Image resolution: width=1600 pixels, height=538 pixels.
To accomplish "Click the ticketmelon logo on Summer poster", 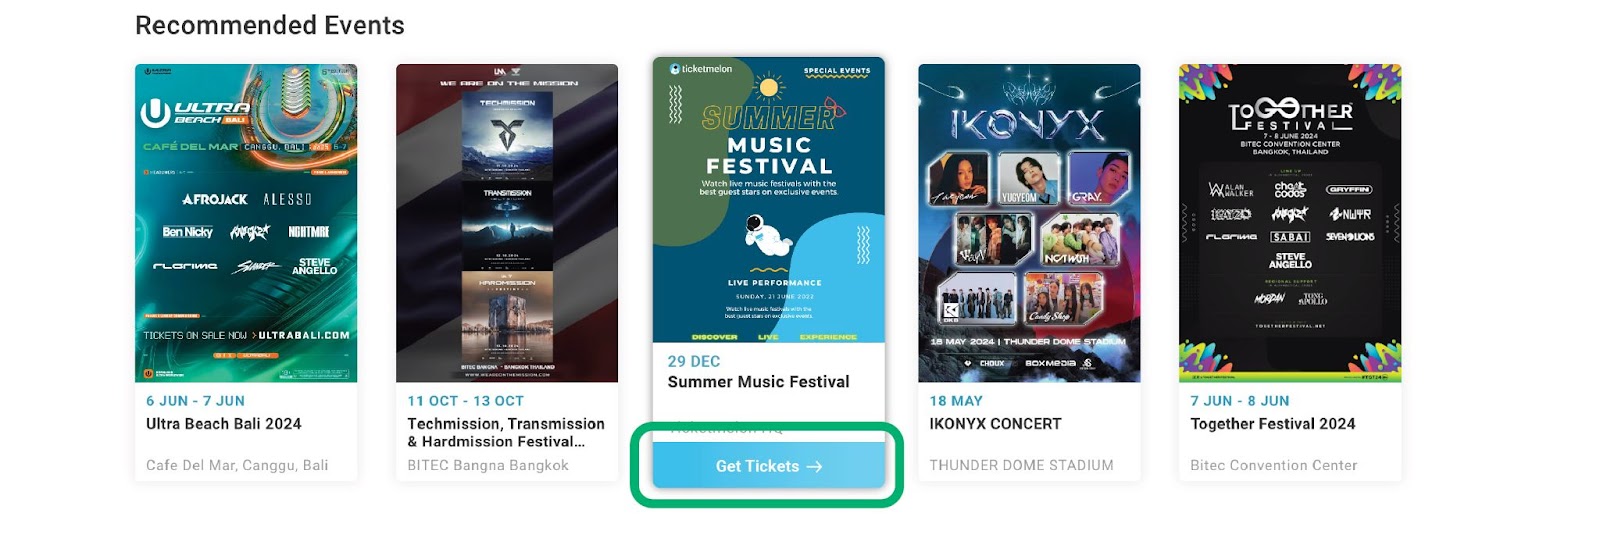I will (x=701, y=69).
